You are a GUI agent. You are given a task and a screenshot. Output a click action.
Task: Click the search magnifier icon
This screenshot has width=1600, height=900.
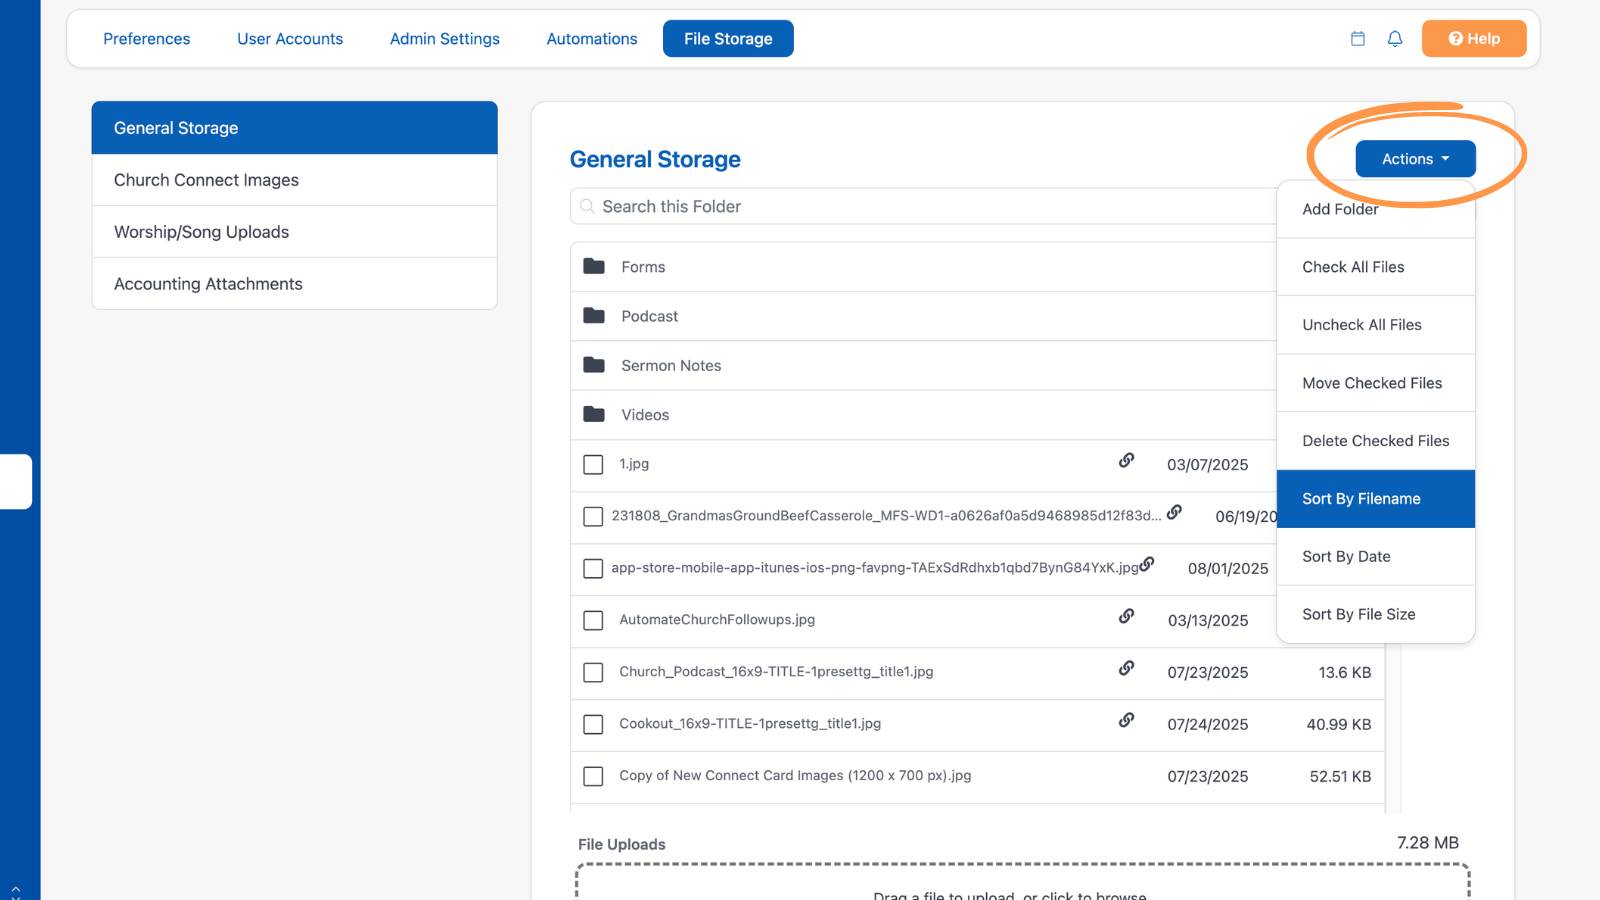point(587,206)
